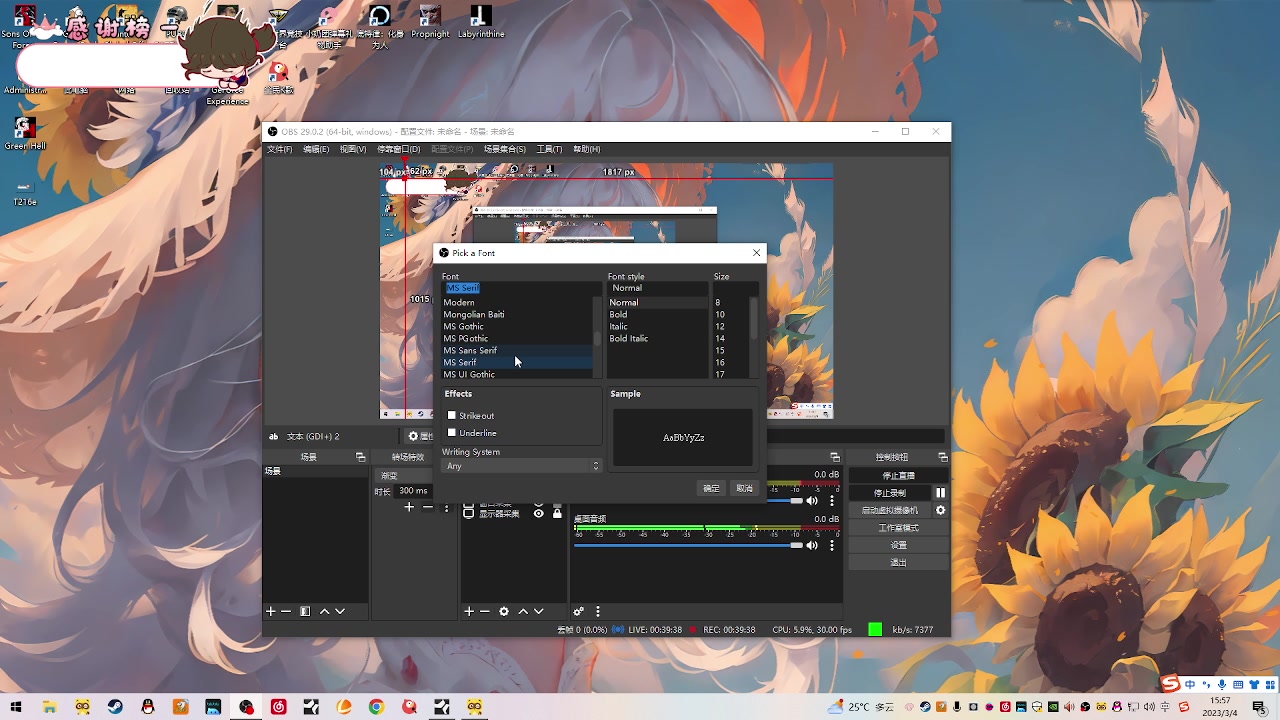
Task: Click the 停止录制 stop recording button
Action: click(x=890, y=493)
